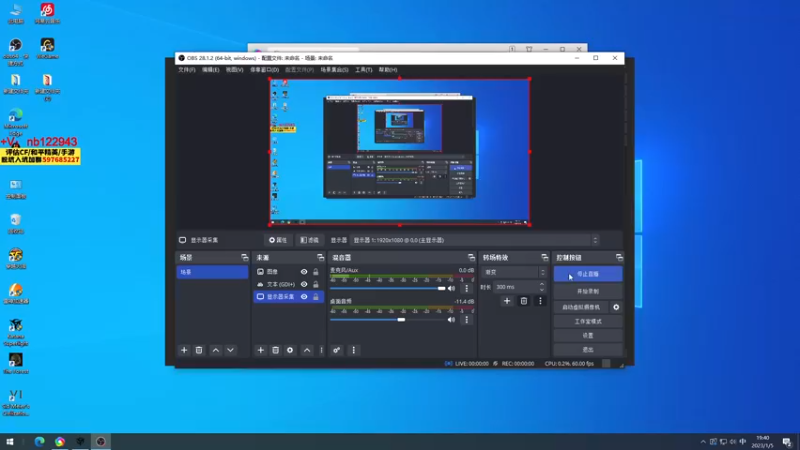
Task: Pop out the Audio Mixer (混音器) dock
Action: pos(471,258)
